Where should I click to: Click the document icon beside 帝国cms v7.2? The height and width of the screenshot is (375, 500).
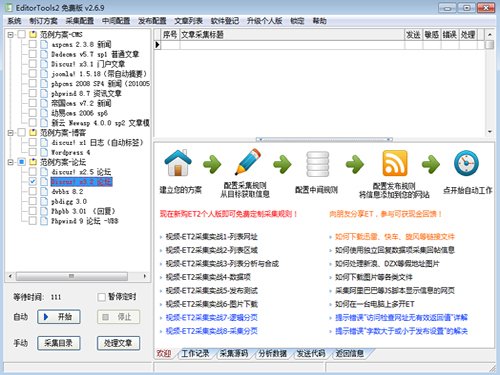click(x=44, y=103)
